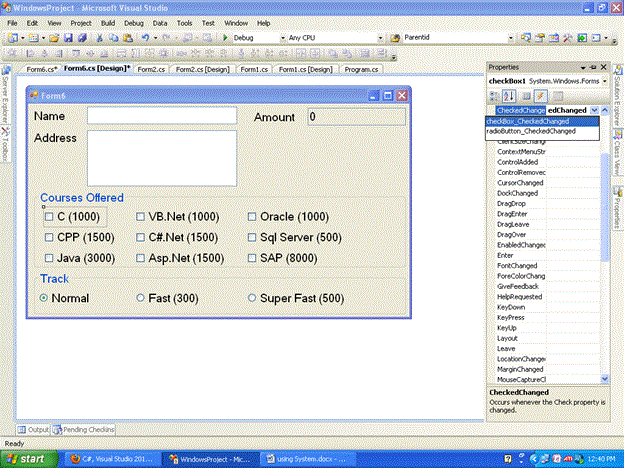Image resolution: width=624 pixels, height=468 pixels.
Task: Check the Sql Server (500) checkbox
Action: (x=252, y=238)
